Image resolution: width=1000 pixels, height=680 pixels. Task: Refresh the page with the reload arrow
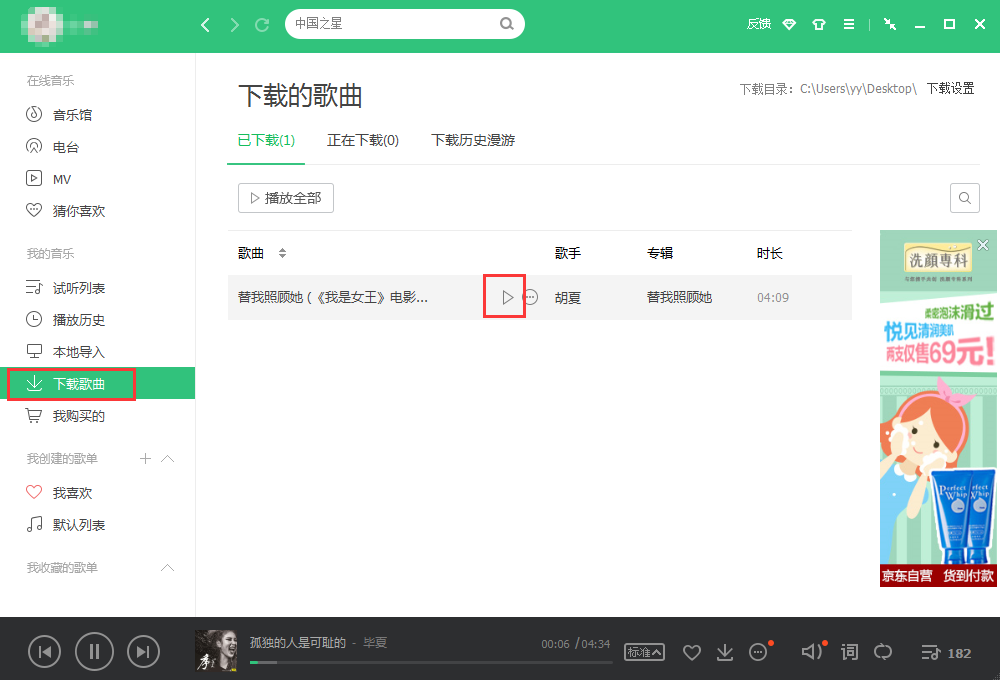click(x=262, y=25)
